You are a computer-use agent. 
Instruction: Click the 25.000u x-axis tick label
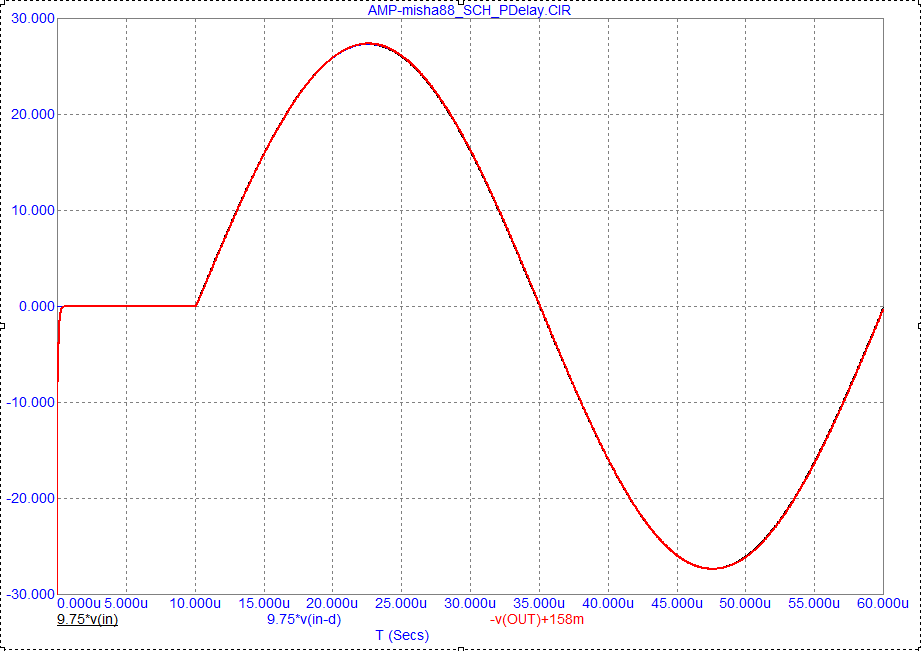402,604
